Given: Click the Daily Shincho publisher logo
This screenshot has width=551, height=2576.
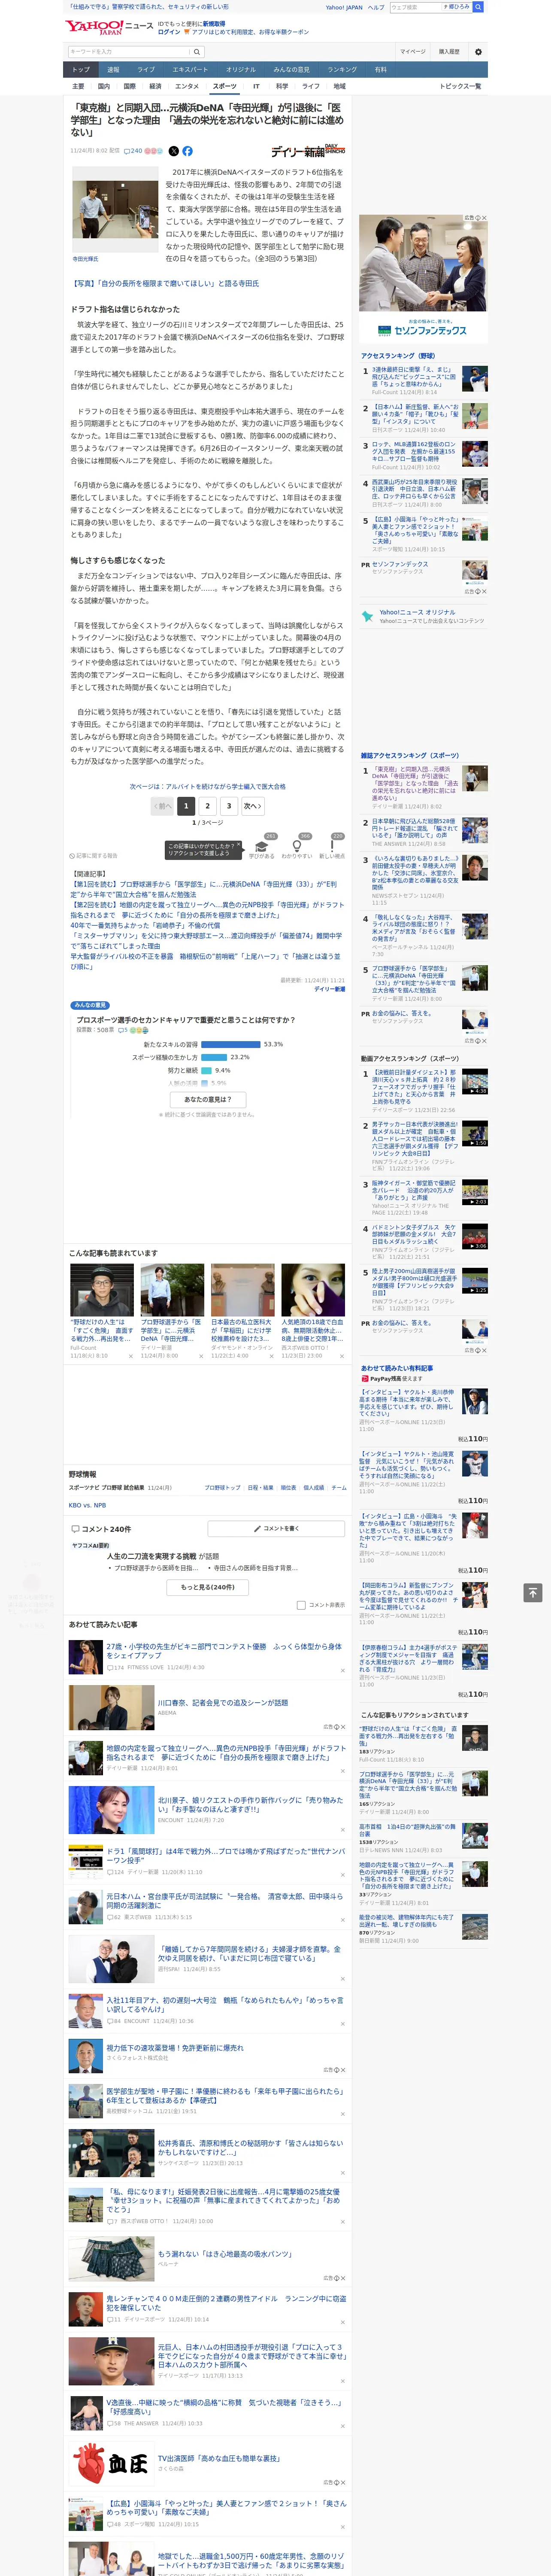Looking at the screenshot, I should tap(308, 151).
